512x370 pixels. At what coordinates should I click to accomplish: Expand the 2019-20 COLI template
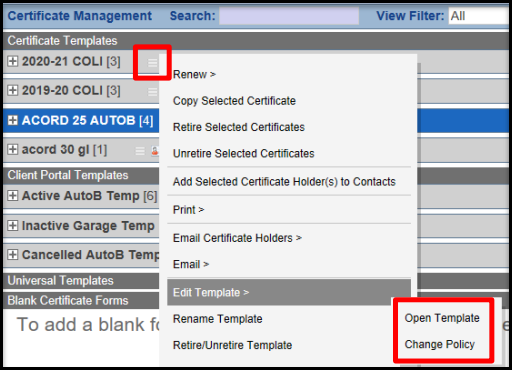pos(13,90)
